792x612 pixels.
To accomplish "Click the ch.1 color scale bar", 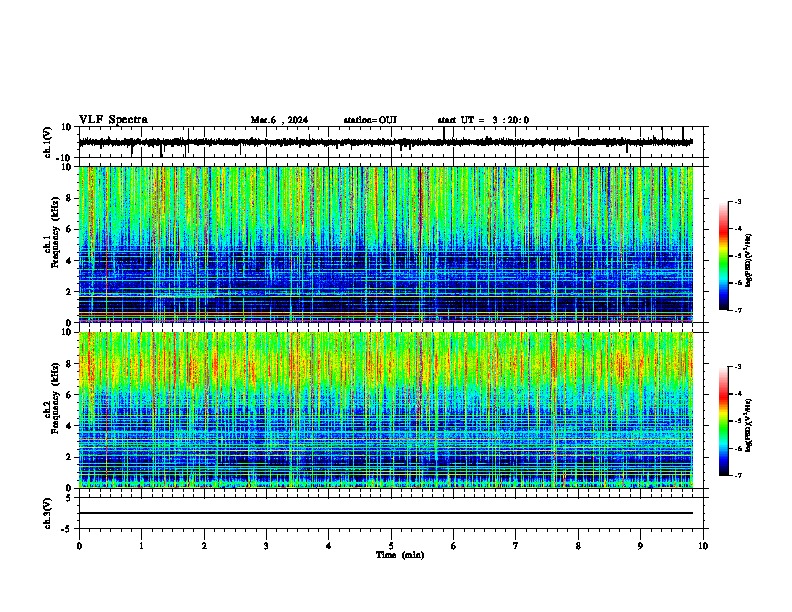I will 724,256.
